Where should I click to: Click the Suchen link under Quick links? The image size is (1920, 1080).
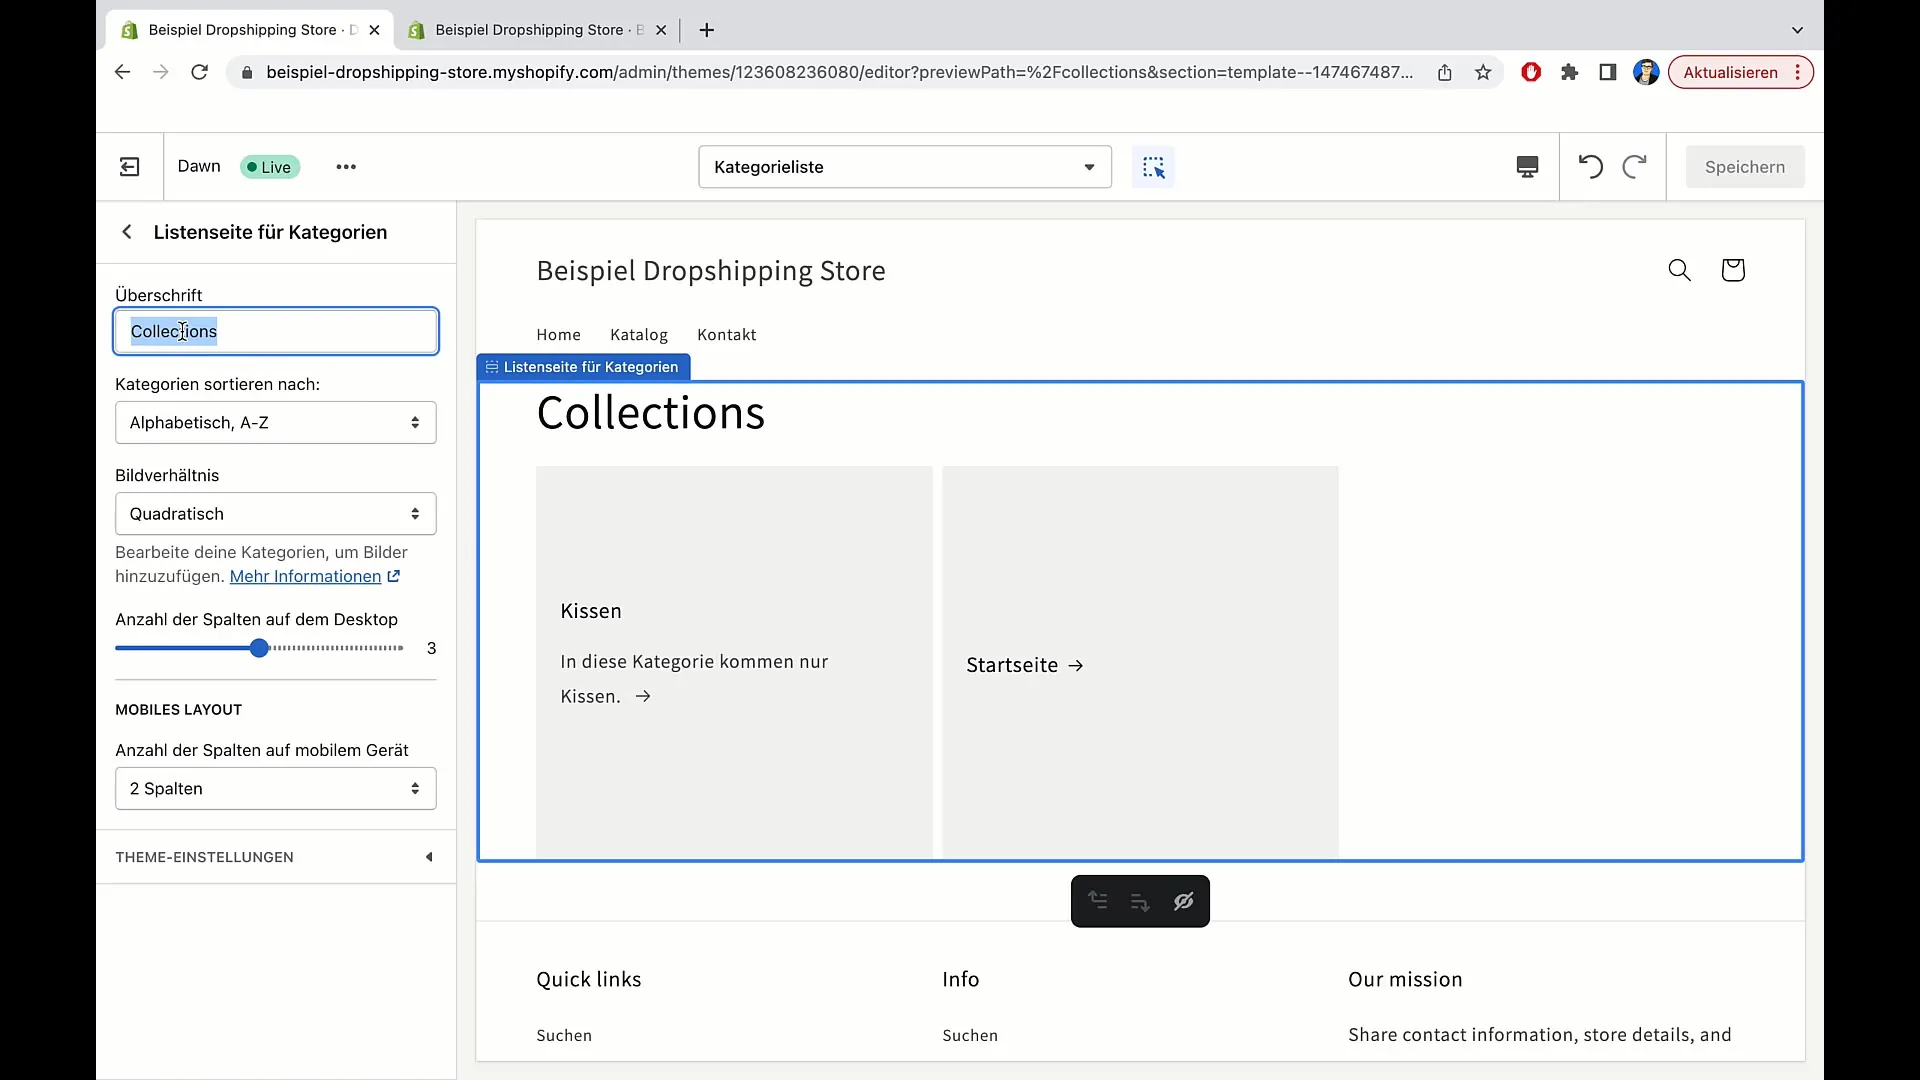coord(564,1036)
